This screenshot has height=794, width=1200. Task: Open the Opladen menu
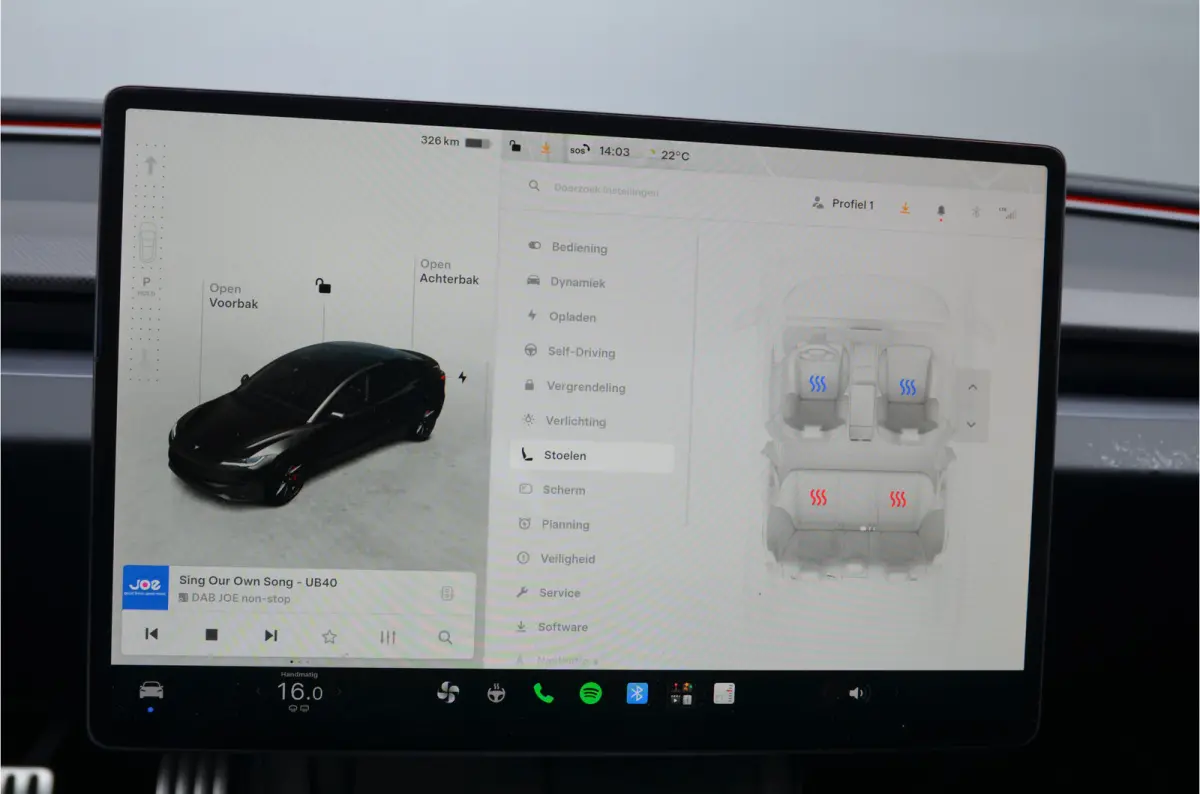click(561, 317)
